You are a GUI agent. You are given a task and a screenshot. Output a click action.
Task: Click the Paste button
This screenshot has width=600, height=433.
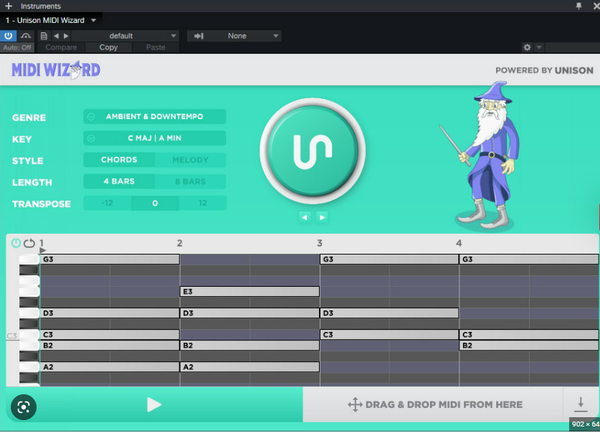click(x=155, y=47)
